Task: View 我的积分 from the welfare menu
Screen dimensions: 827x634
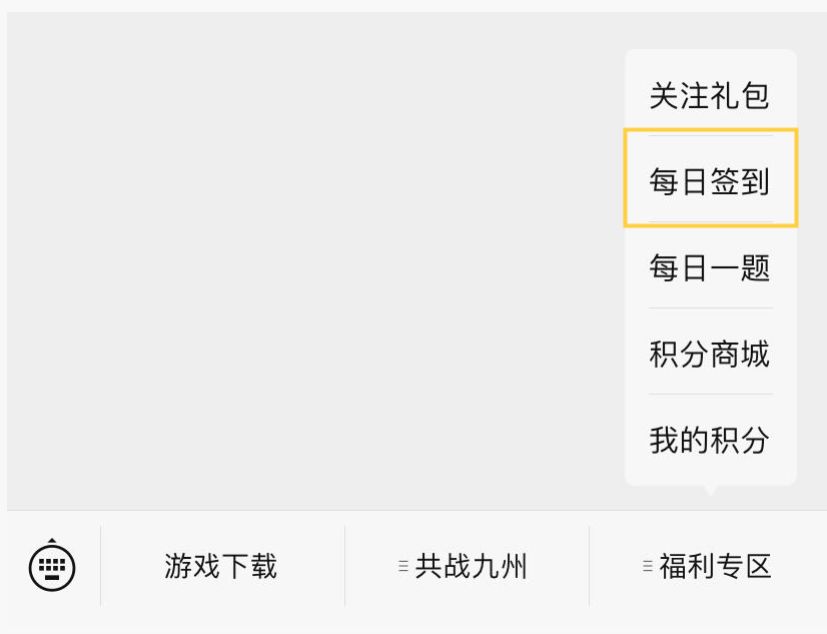Action: click(710, 439)
